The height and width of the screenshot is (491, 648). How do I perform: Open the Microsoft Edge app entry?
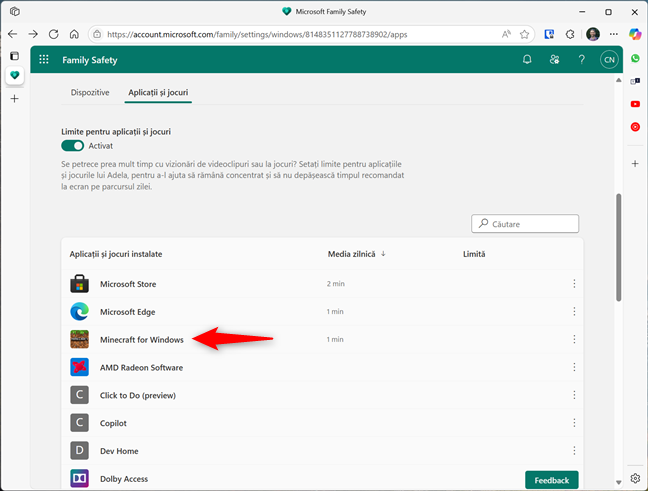128,312
